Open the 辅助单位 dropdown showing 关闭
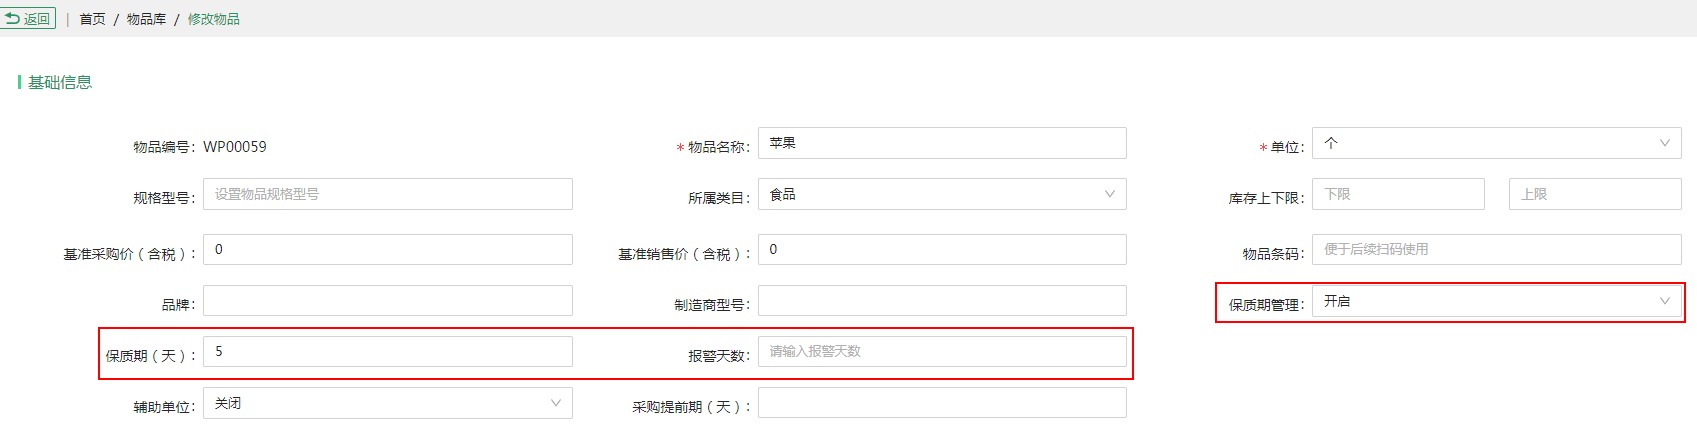The height and width of the screenshot is (434, 1697). pos(388,403)
